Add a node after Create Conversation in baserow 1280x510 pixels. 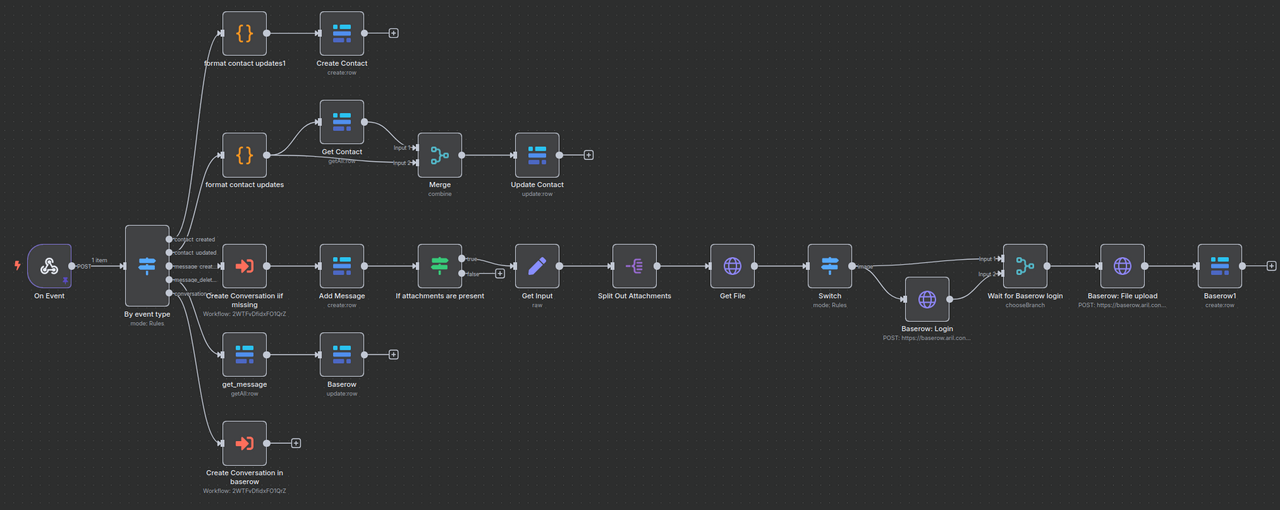pos(296,443)
